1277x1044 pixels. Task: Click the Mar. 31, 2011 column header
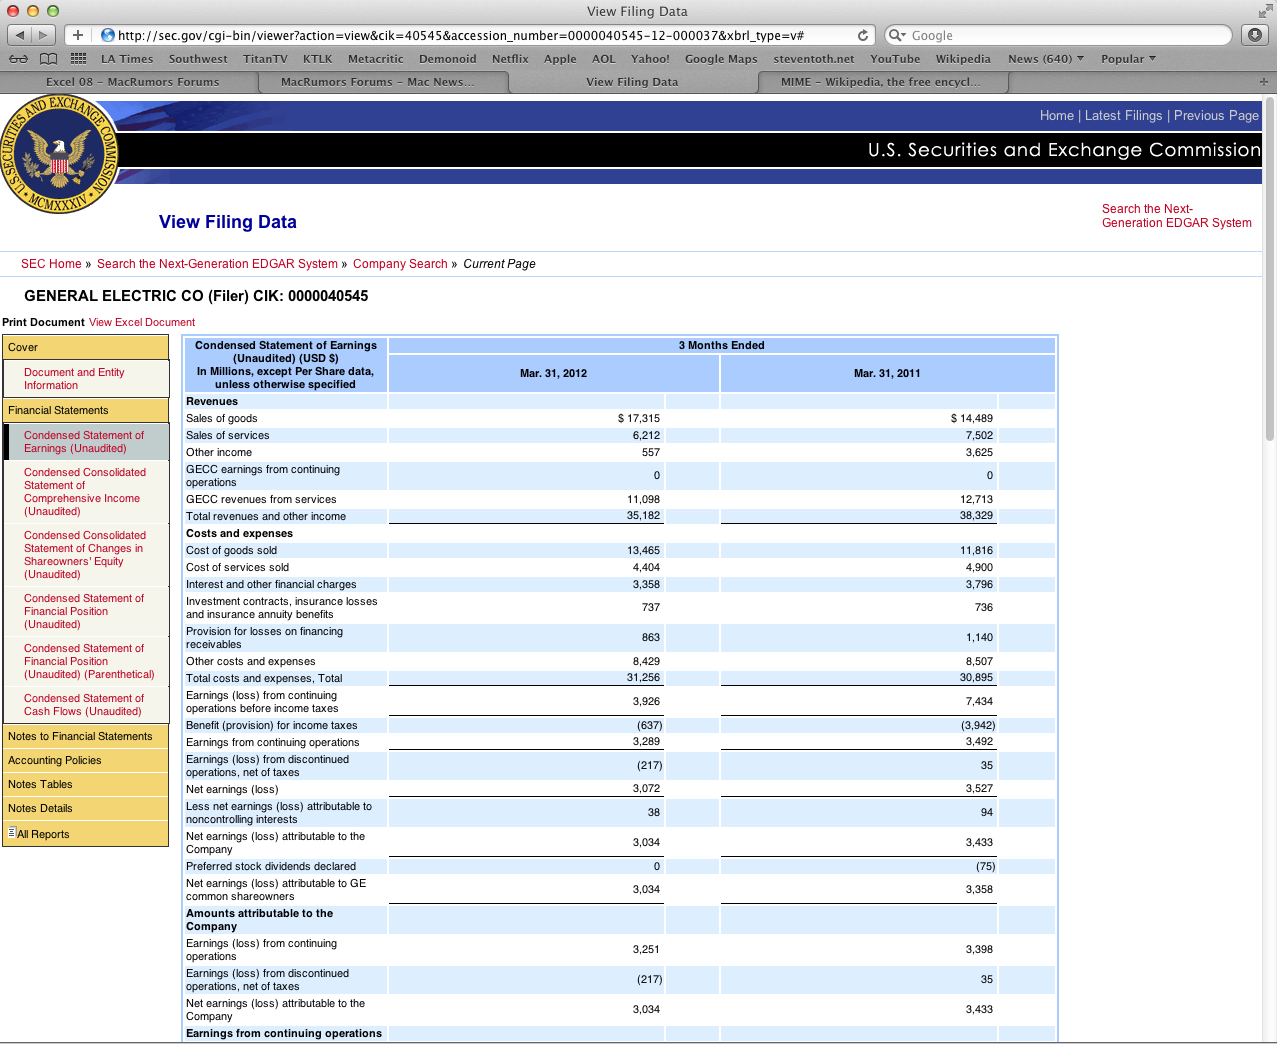(887, 373)
